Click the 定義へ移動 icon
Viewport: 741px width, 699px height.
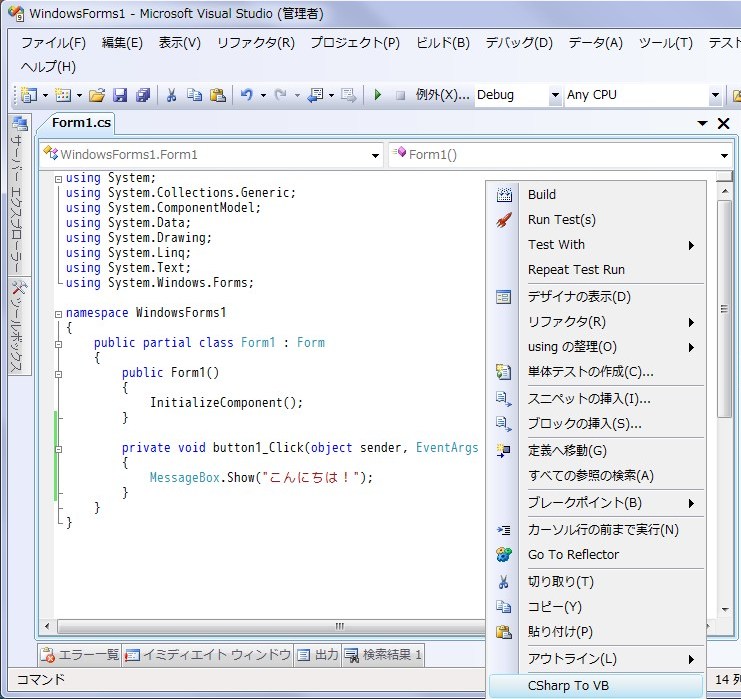coord(504,450)
